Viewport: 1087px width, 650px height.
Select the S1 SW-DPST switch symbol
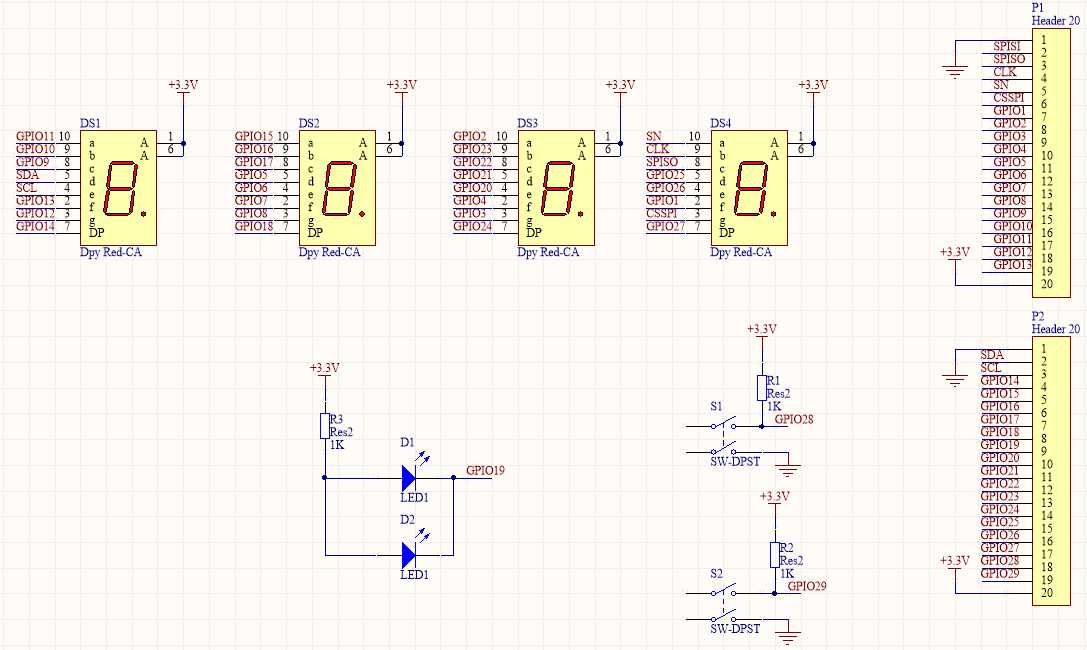tap(723, 439)
